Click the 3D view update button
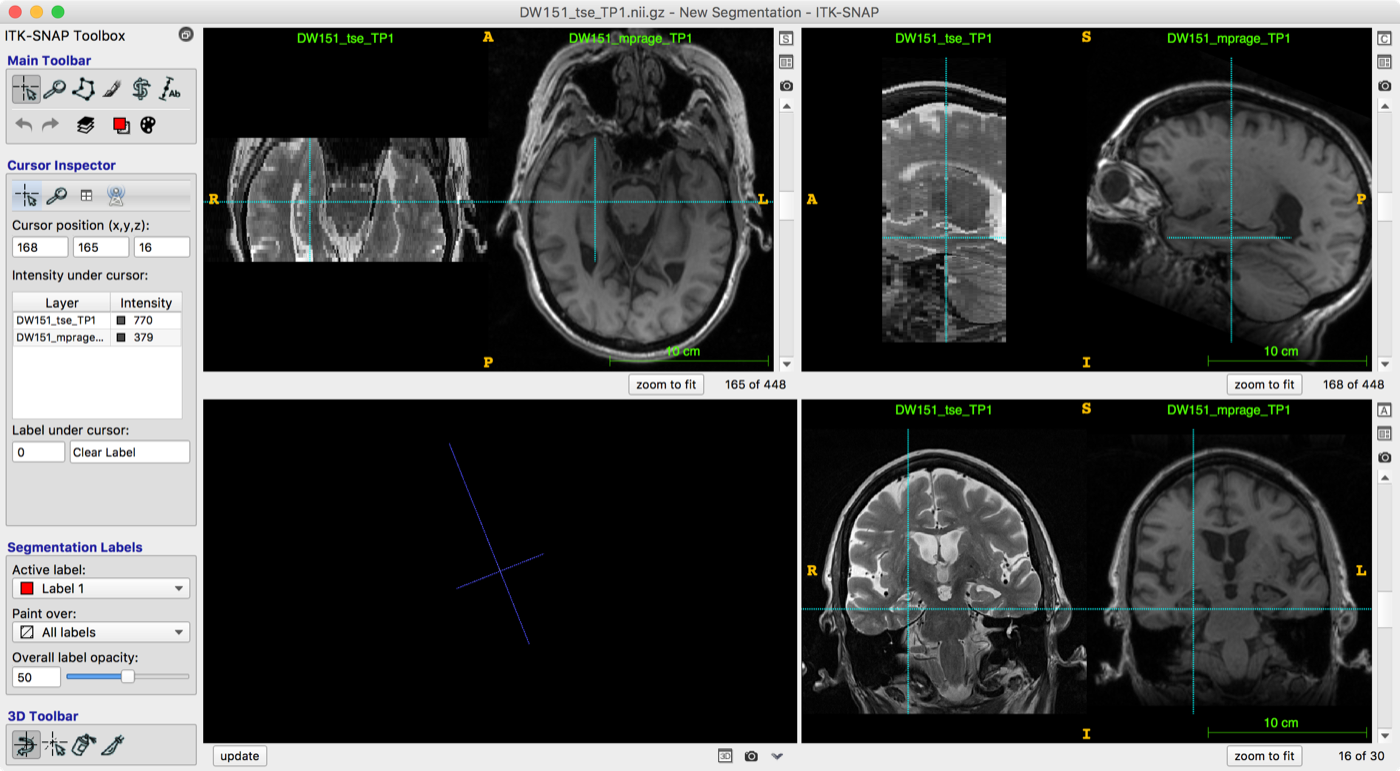1400x771 pixels. click(x=240, y=756)
